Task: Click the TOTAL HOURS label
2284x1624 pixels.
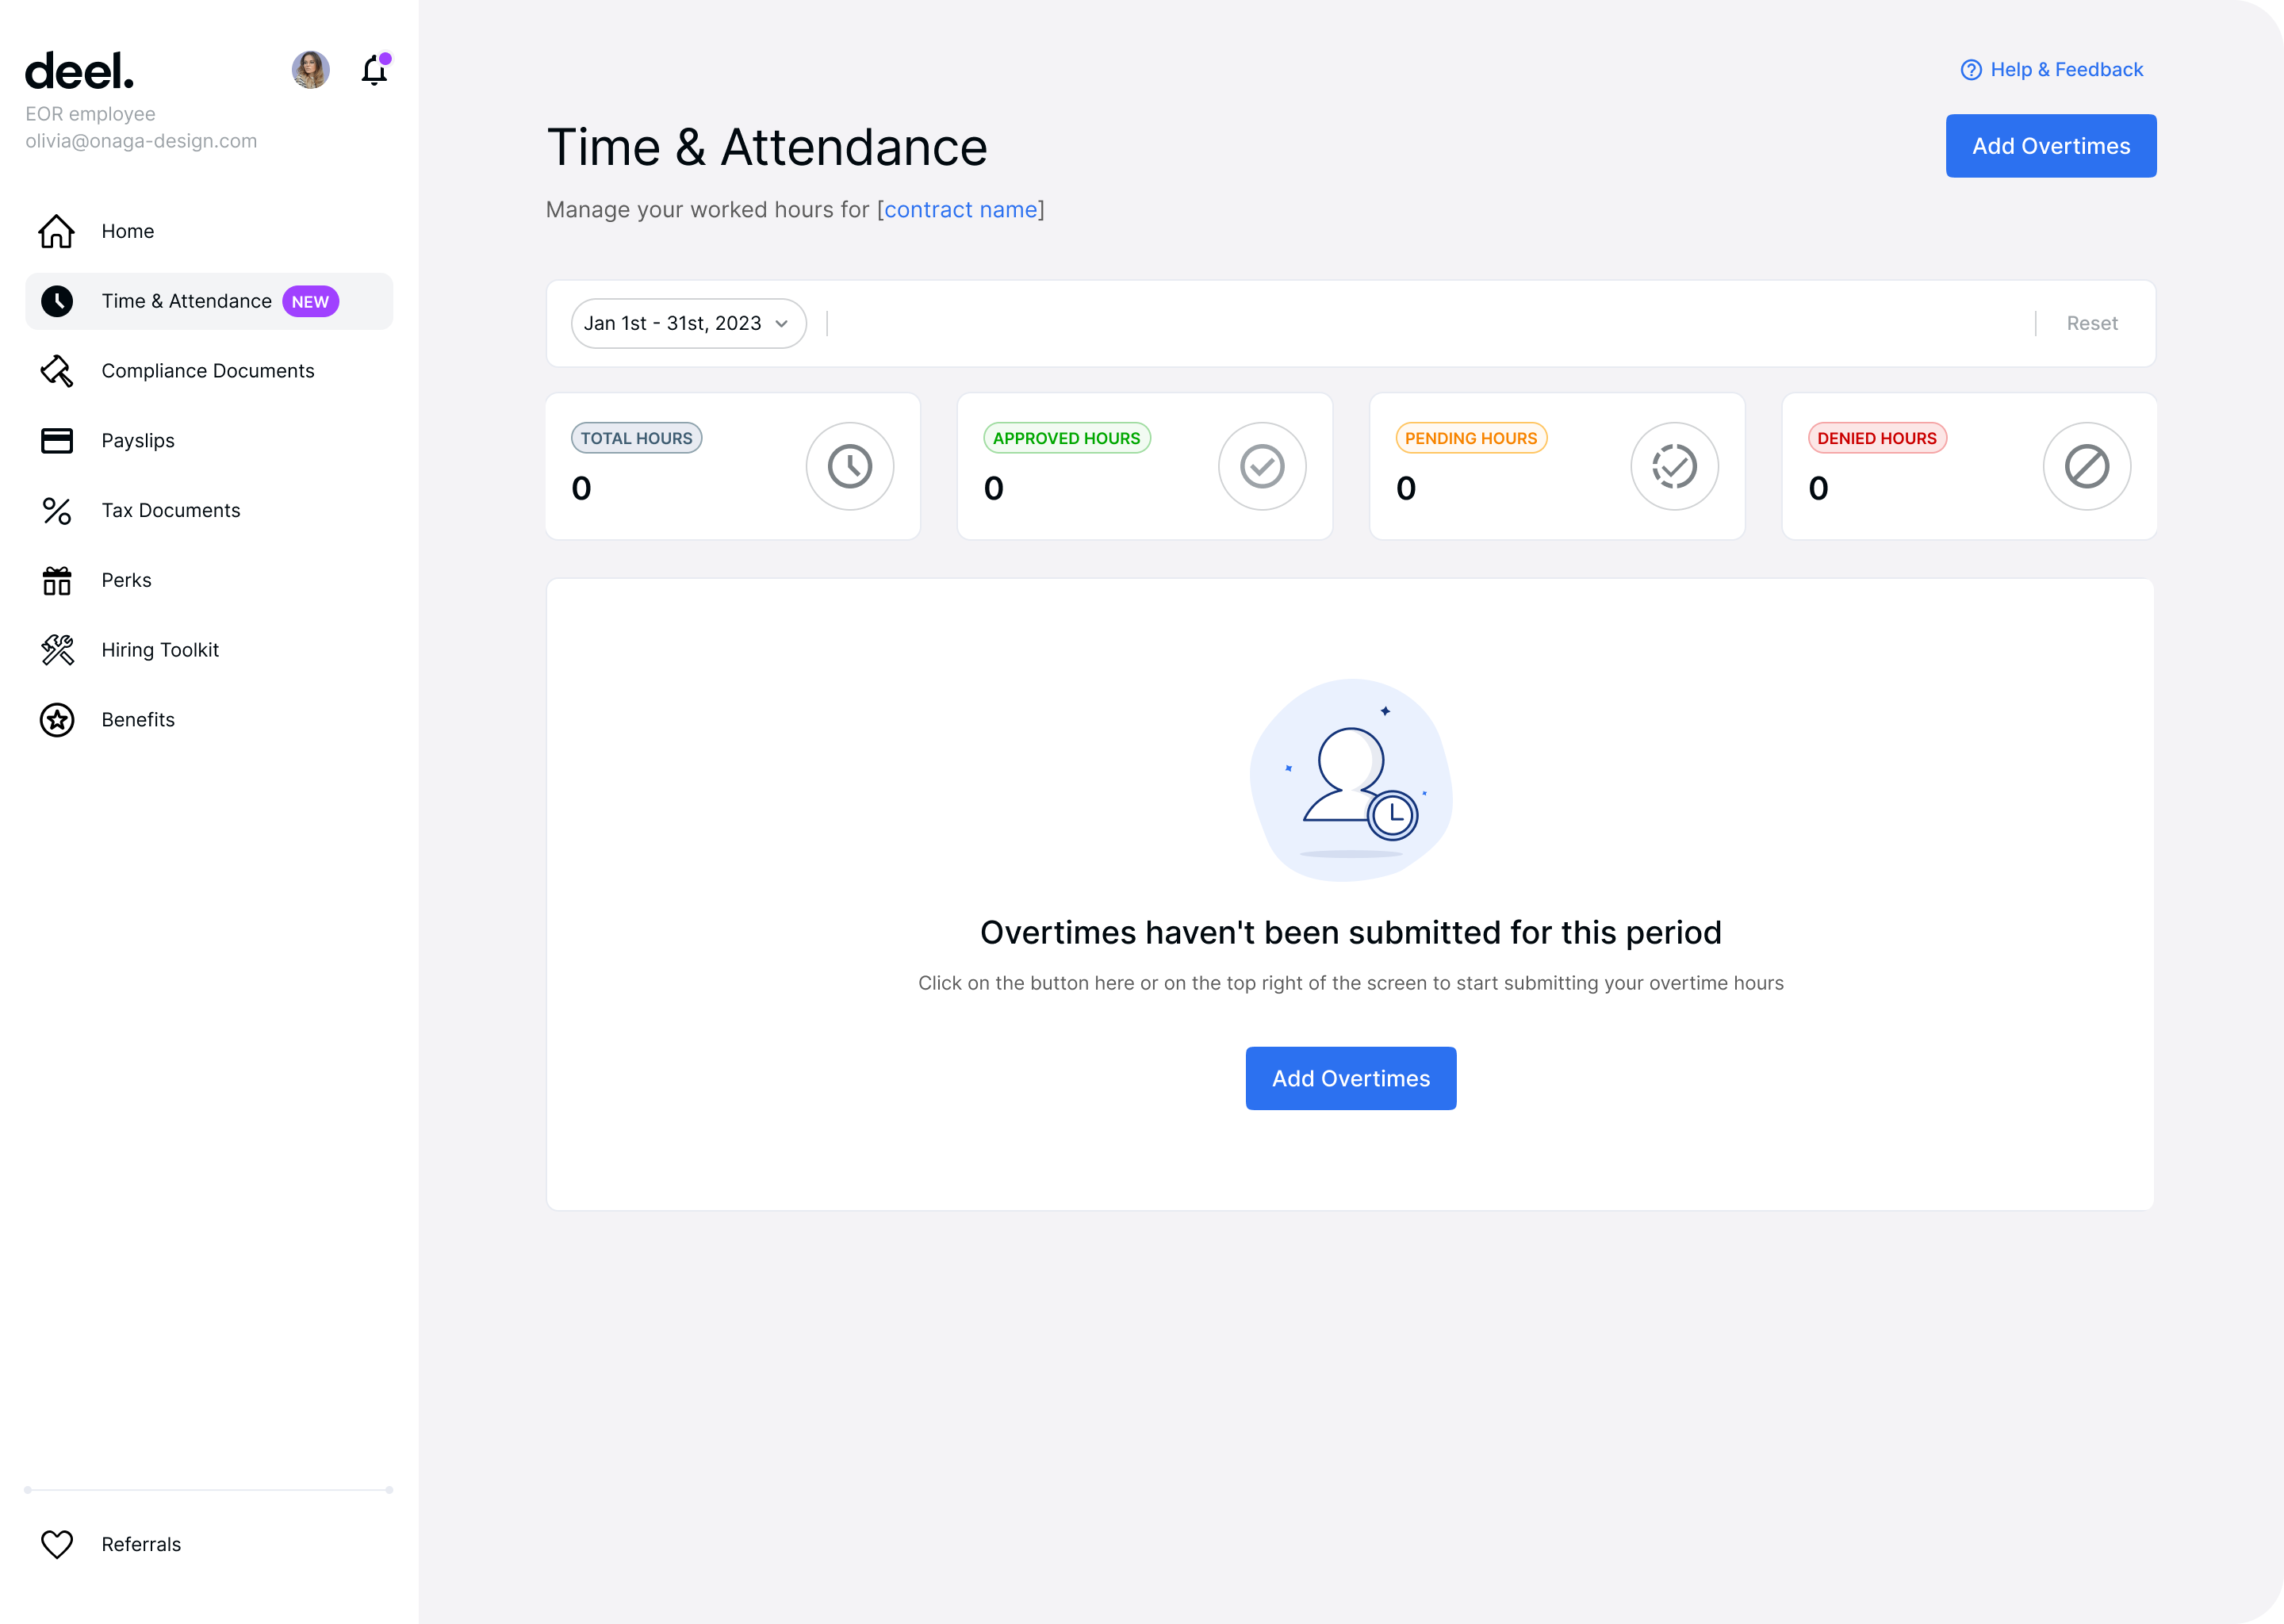Action: [x=636, y=438]
